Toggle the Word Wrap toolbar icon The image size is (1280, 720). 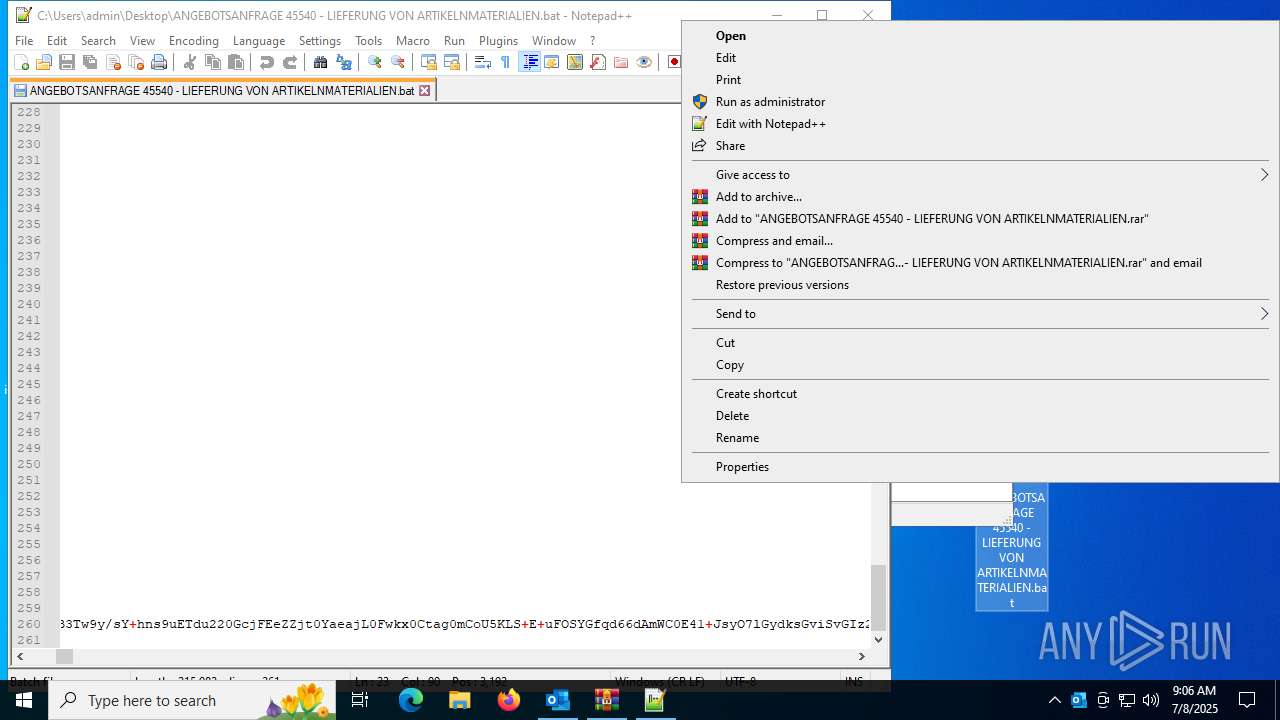click(x=483, y=62)
